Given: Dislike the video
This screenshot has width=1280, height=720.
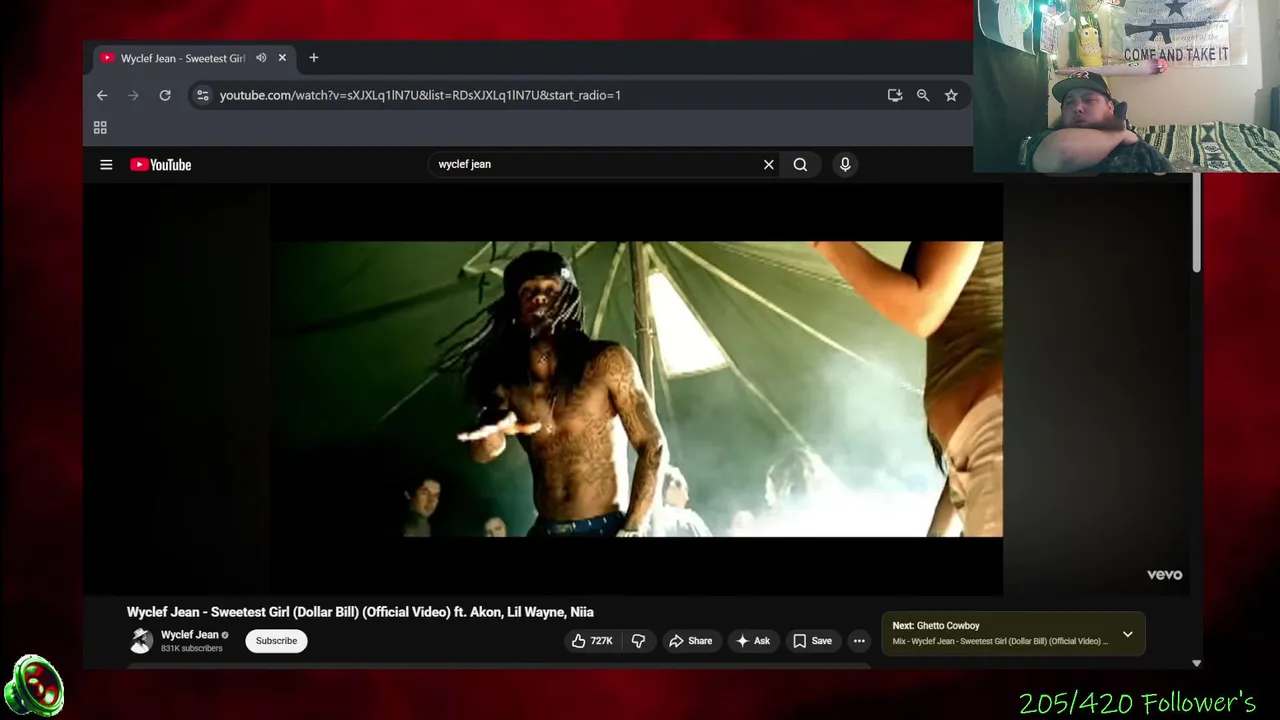Looking at the screenshot, I should [x=638, y=641].
